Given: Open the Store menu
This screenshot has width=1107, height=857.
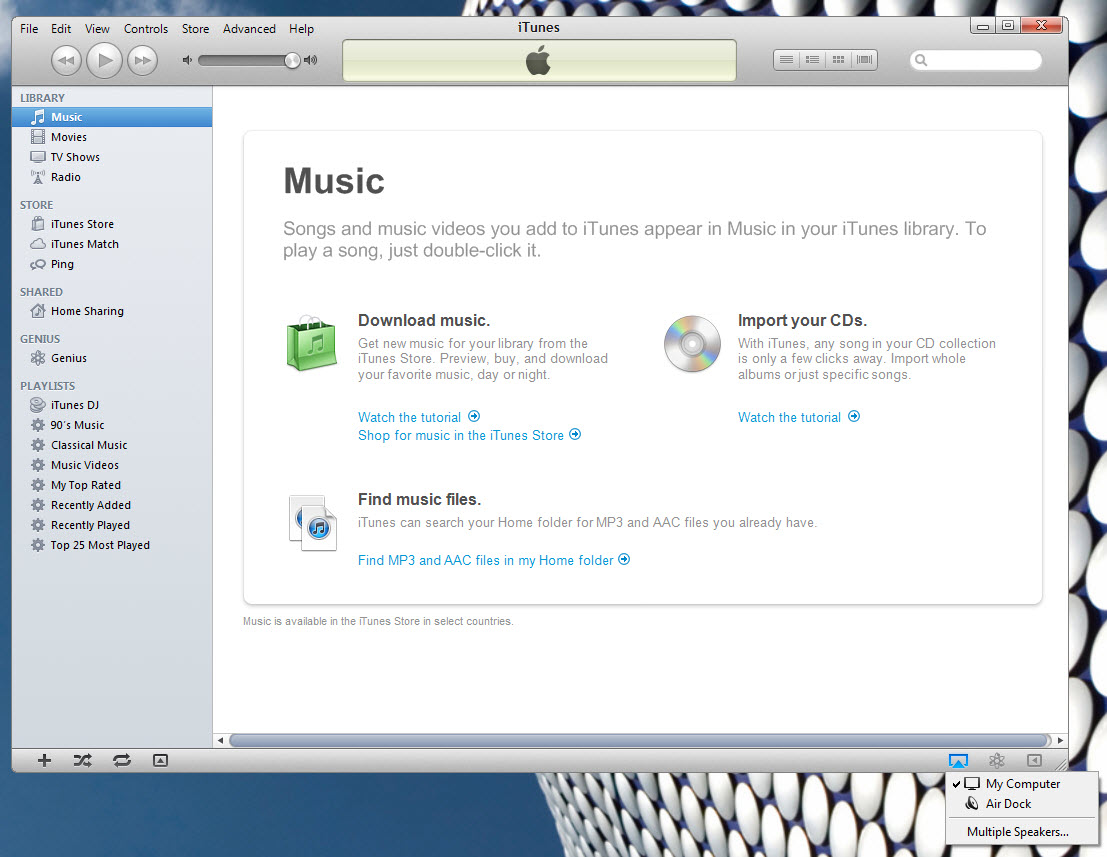Looking at the screenshot, I should coord(196,29).
